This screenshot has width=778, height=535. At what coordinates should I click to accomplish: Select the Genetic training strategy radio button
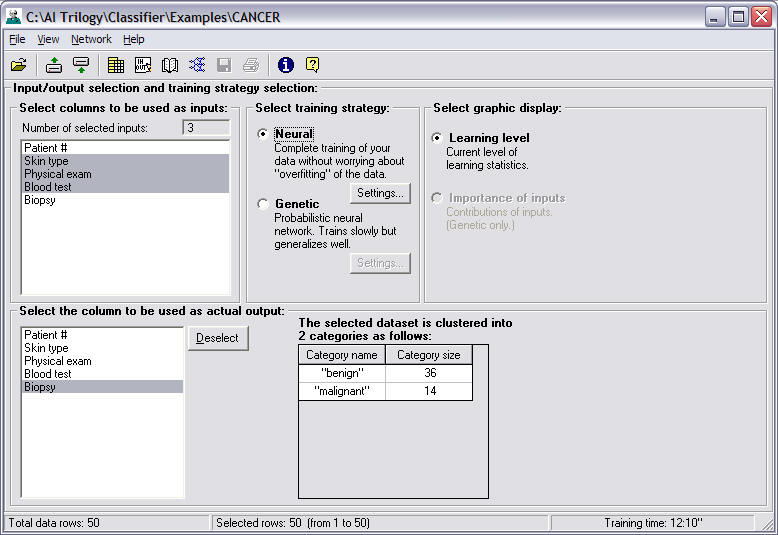tap(263, 204)
